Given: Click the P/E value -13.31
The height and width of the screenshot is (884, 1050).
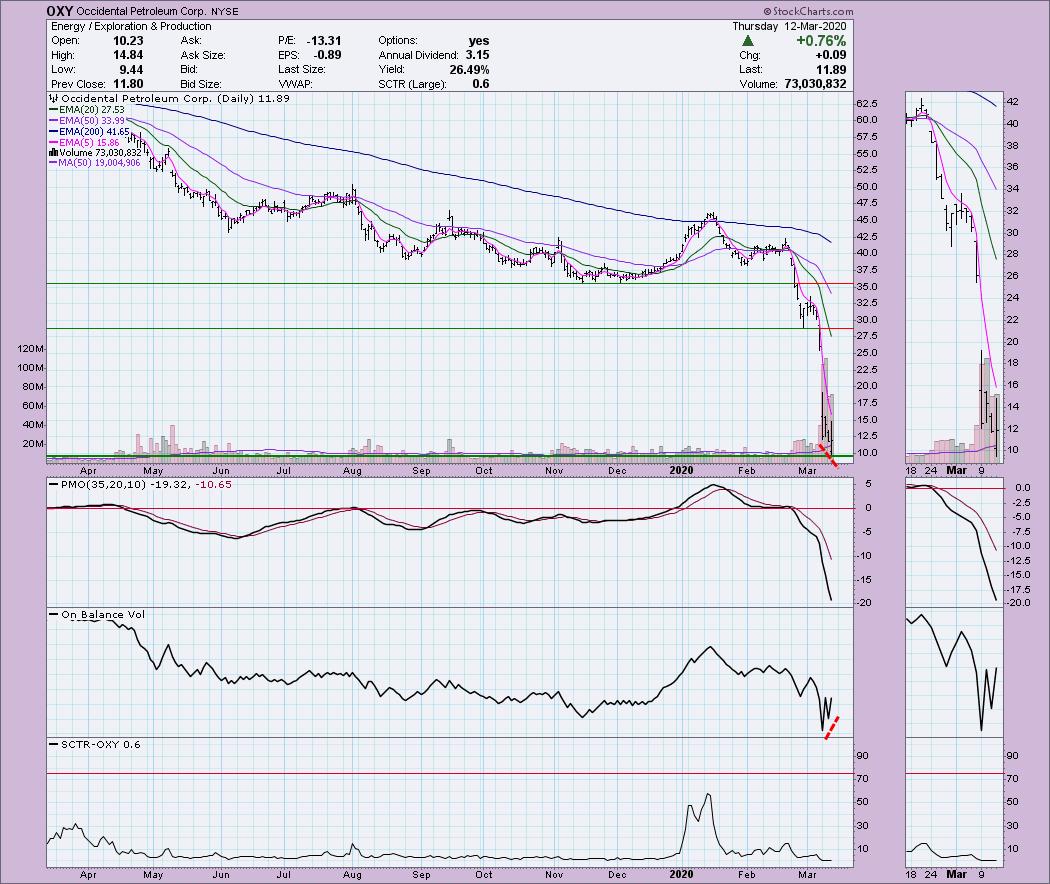Looking at the screenshot, I should (x=323, y=41).
